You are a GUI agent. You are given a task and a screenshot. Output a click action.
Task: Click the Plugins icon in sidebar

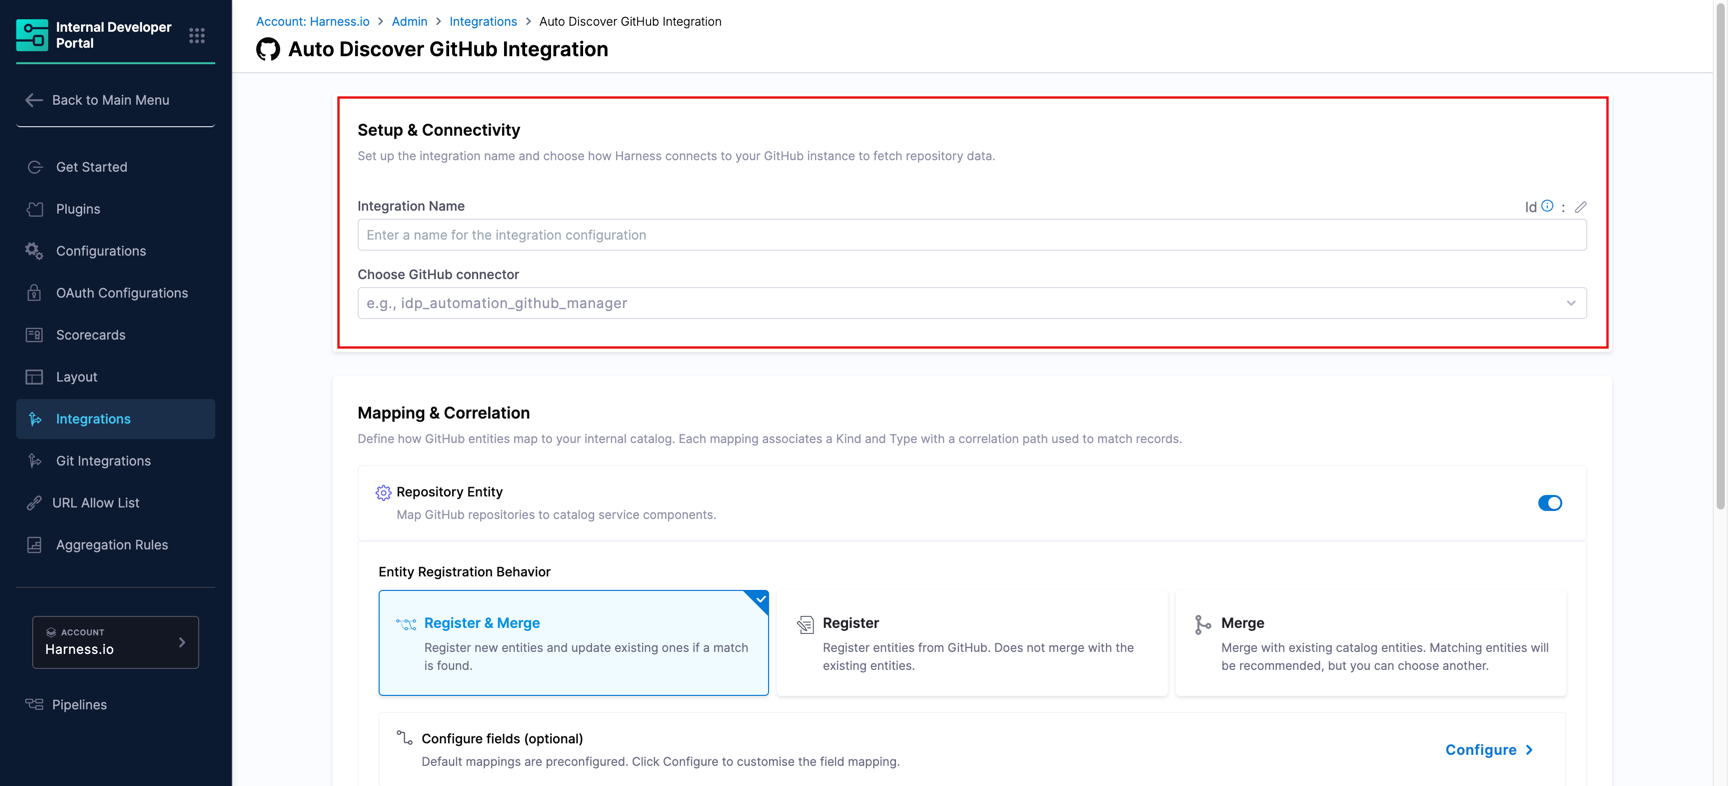pos(35,209)
